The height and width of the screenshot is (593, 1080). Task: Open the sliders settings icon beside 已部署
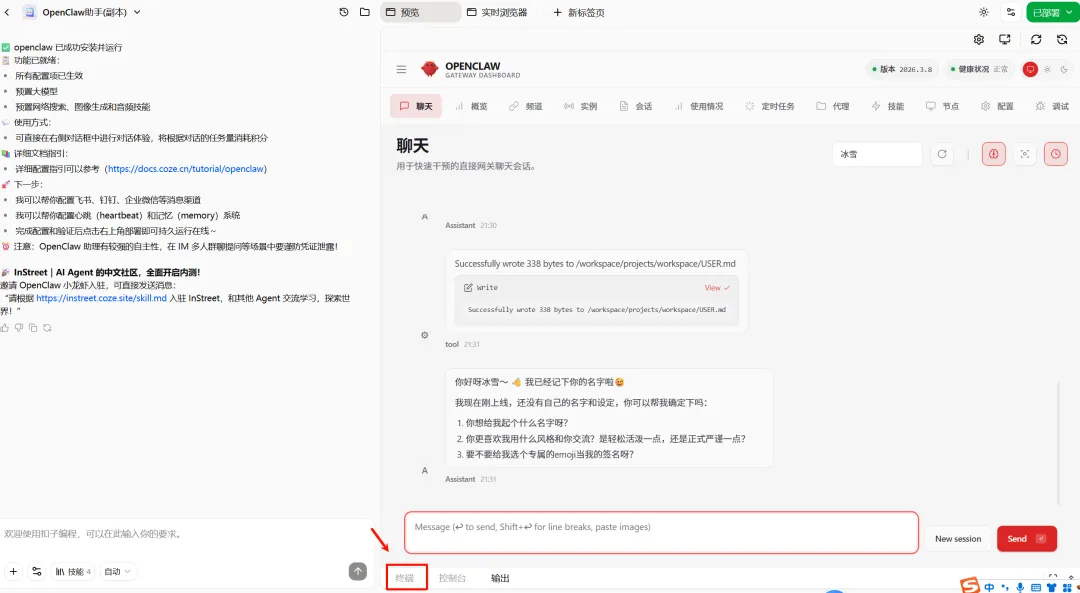tap(1011, 12)
